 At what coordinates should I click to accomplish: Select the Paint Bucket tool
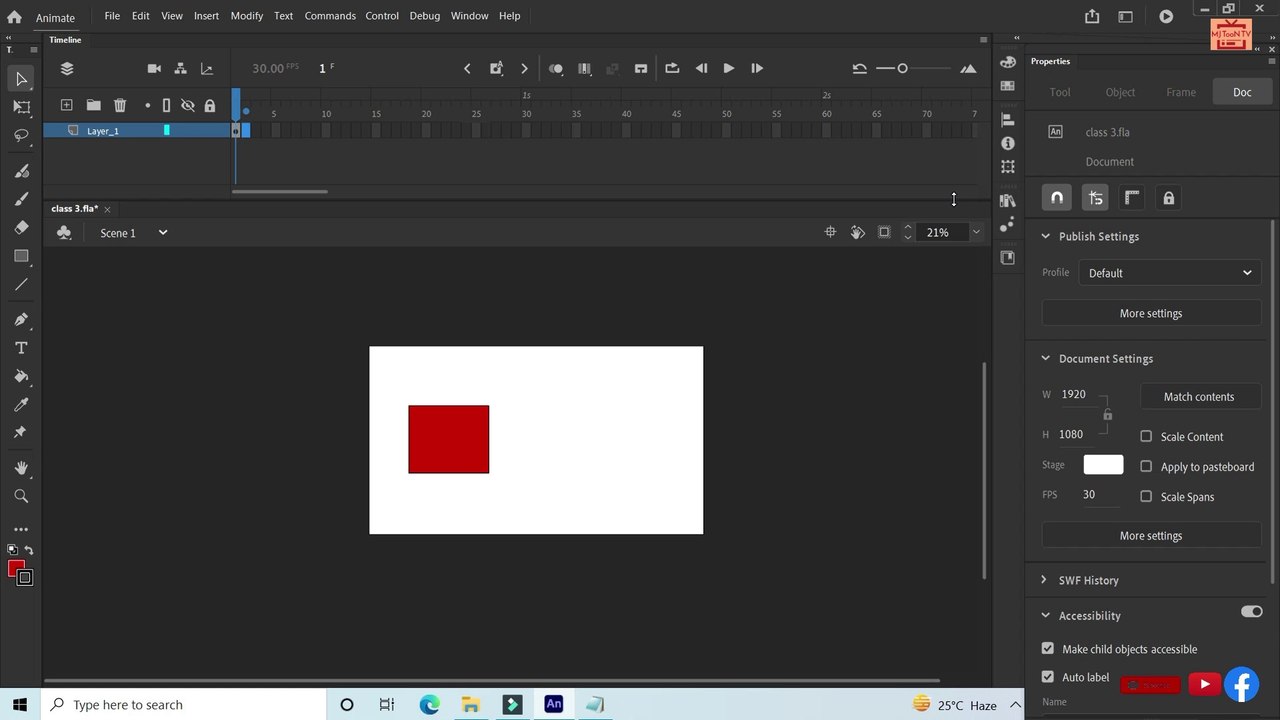pos(21,376)
